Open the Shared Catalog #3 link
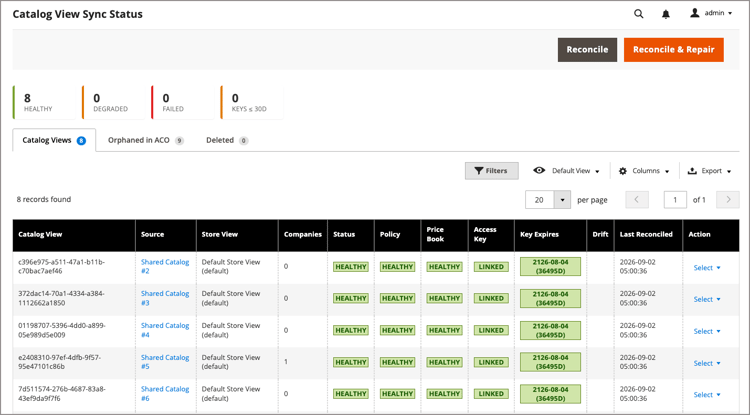The width and height of the screenshot is (750, 415). (x=165, y=298)
